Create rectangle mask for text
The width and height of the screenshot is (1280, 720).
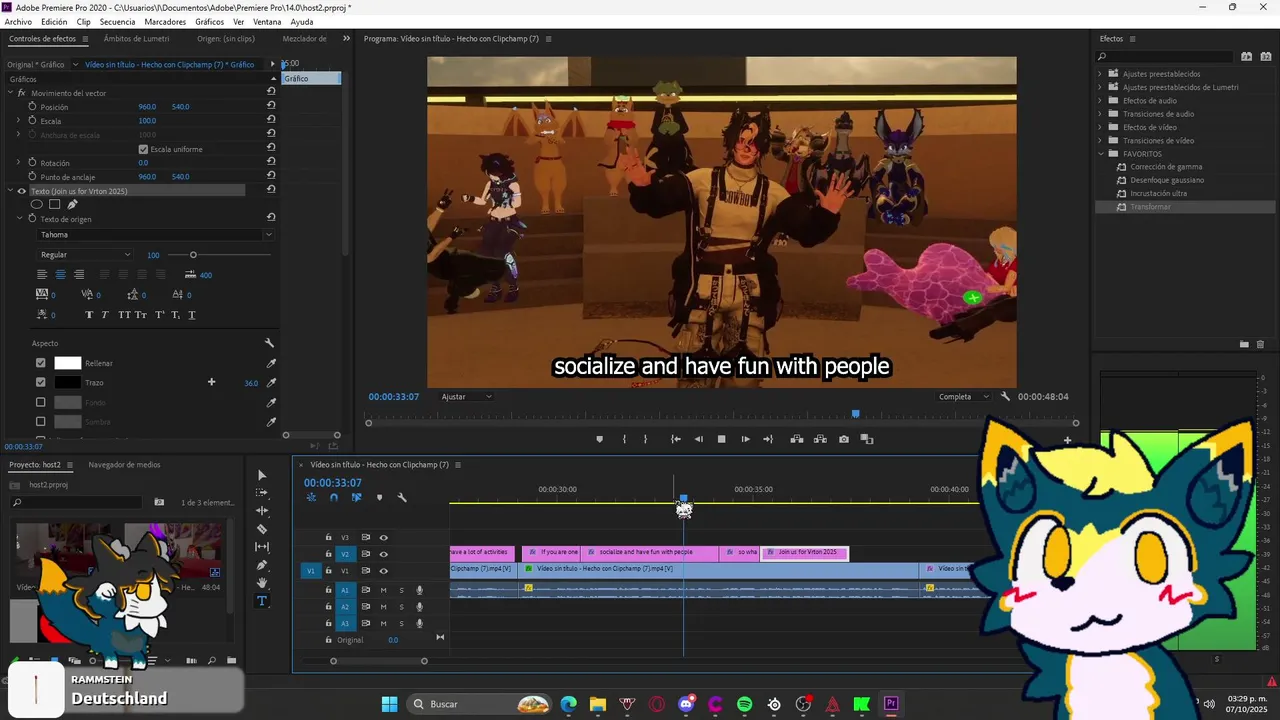54,204
